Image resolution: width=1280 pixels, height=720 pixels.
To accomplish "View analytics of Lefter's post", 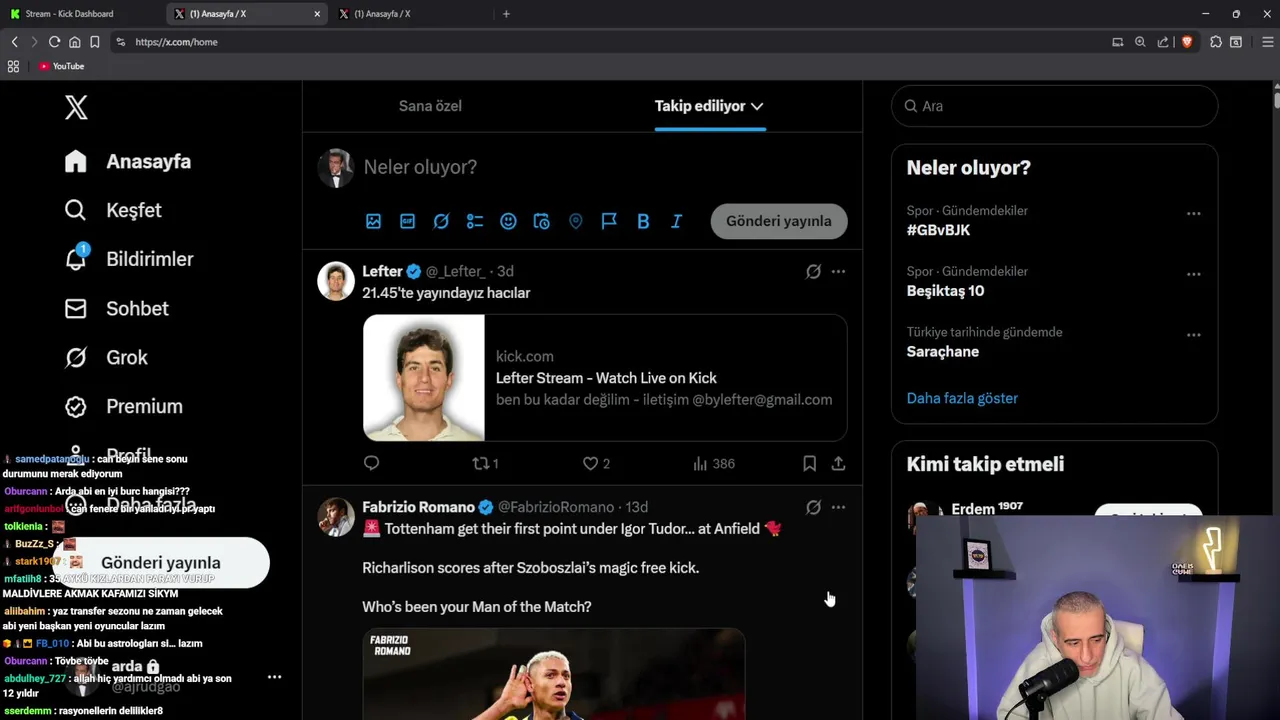I will point(714,463).
